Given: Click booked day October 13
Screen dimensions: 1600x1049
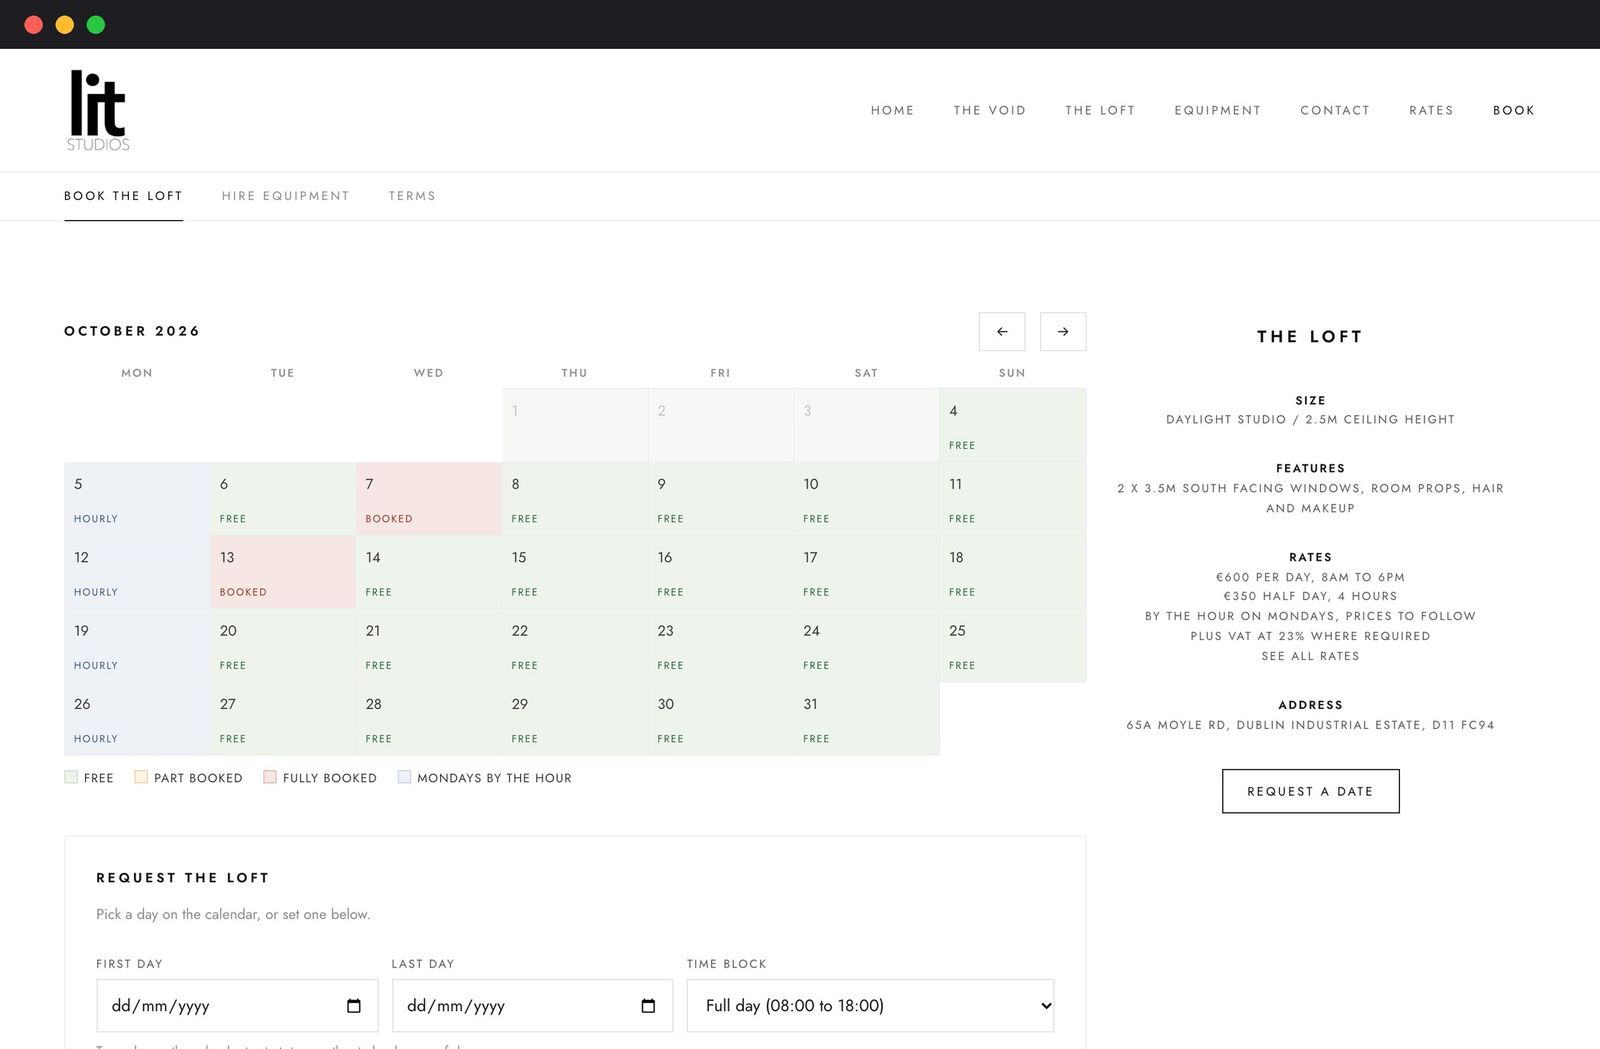Looking at the screenshot, I should pyautogui.click(x=283, y=572).
